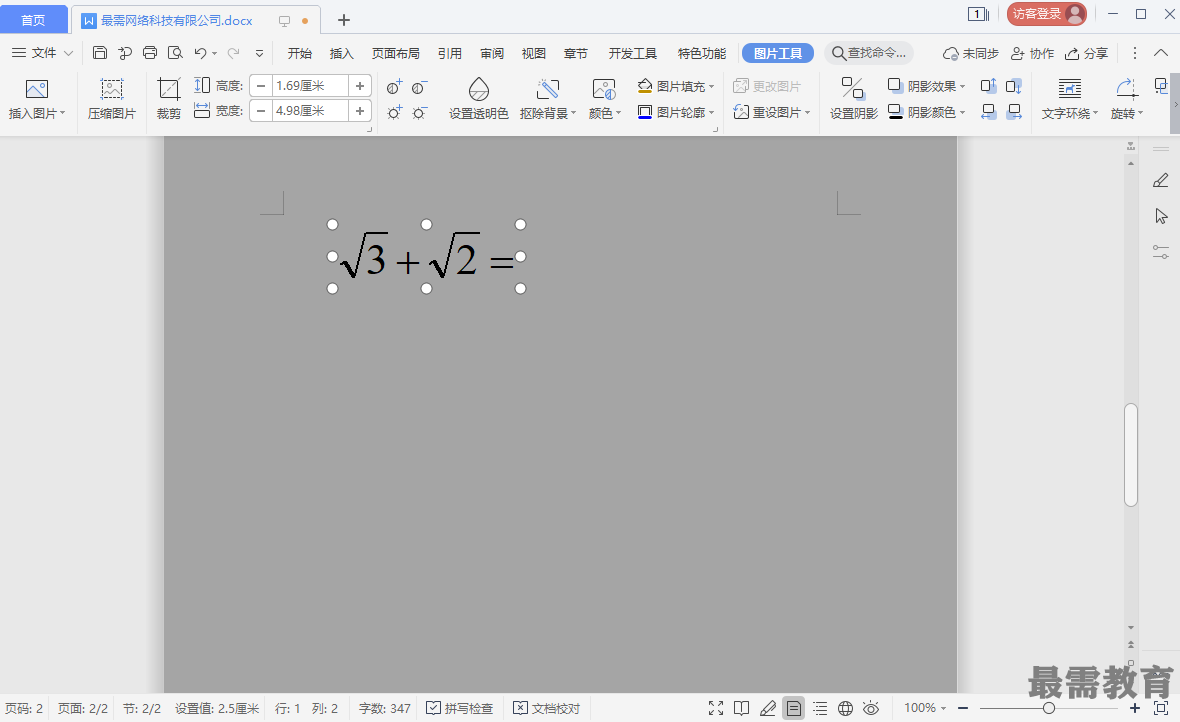Open the References (引用) tab
This screenshot has height=722, width=1180.
point(449,53)
